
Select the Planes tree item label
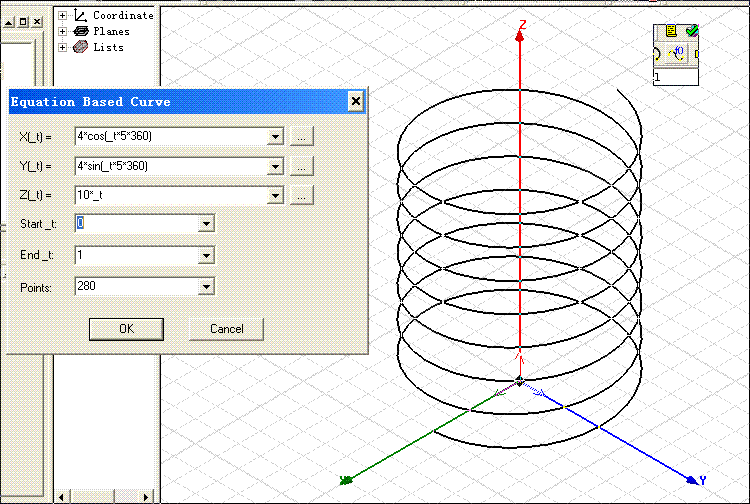[x=111, y=32]
